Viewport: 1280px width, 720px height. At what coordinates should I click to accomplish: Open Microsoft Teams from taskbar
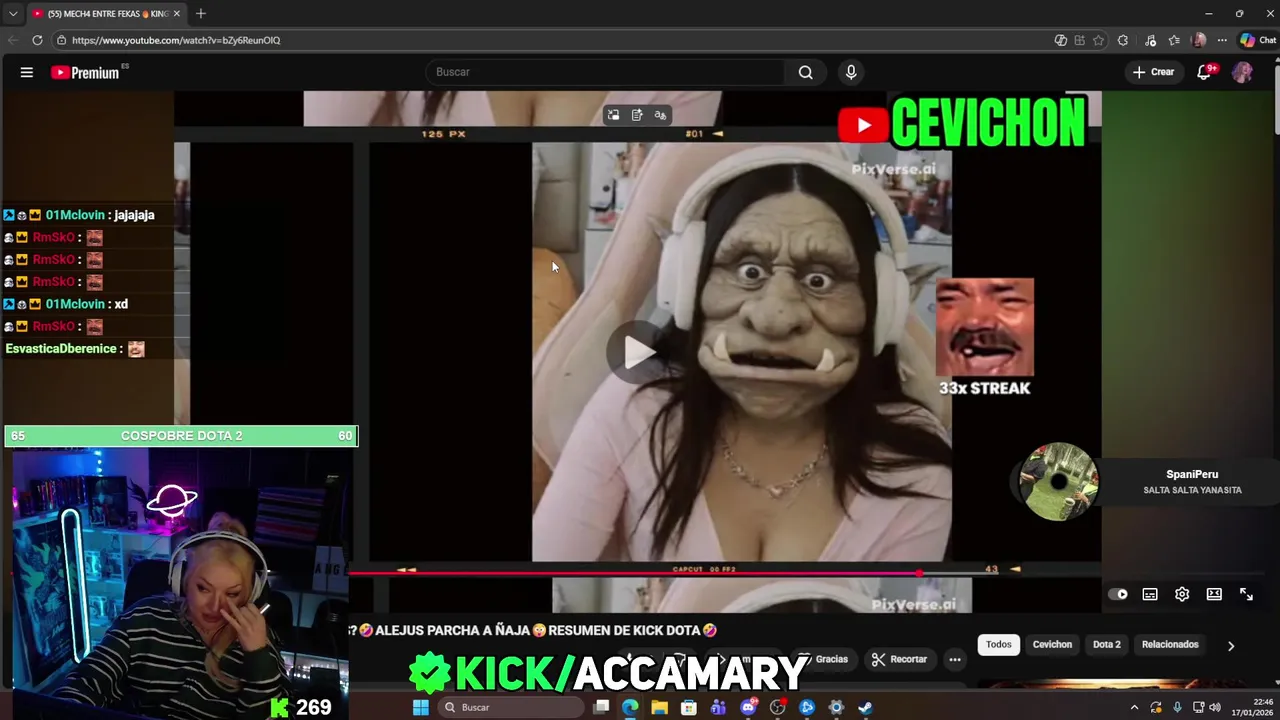(x=718, y=707)
